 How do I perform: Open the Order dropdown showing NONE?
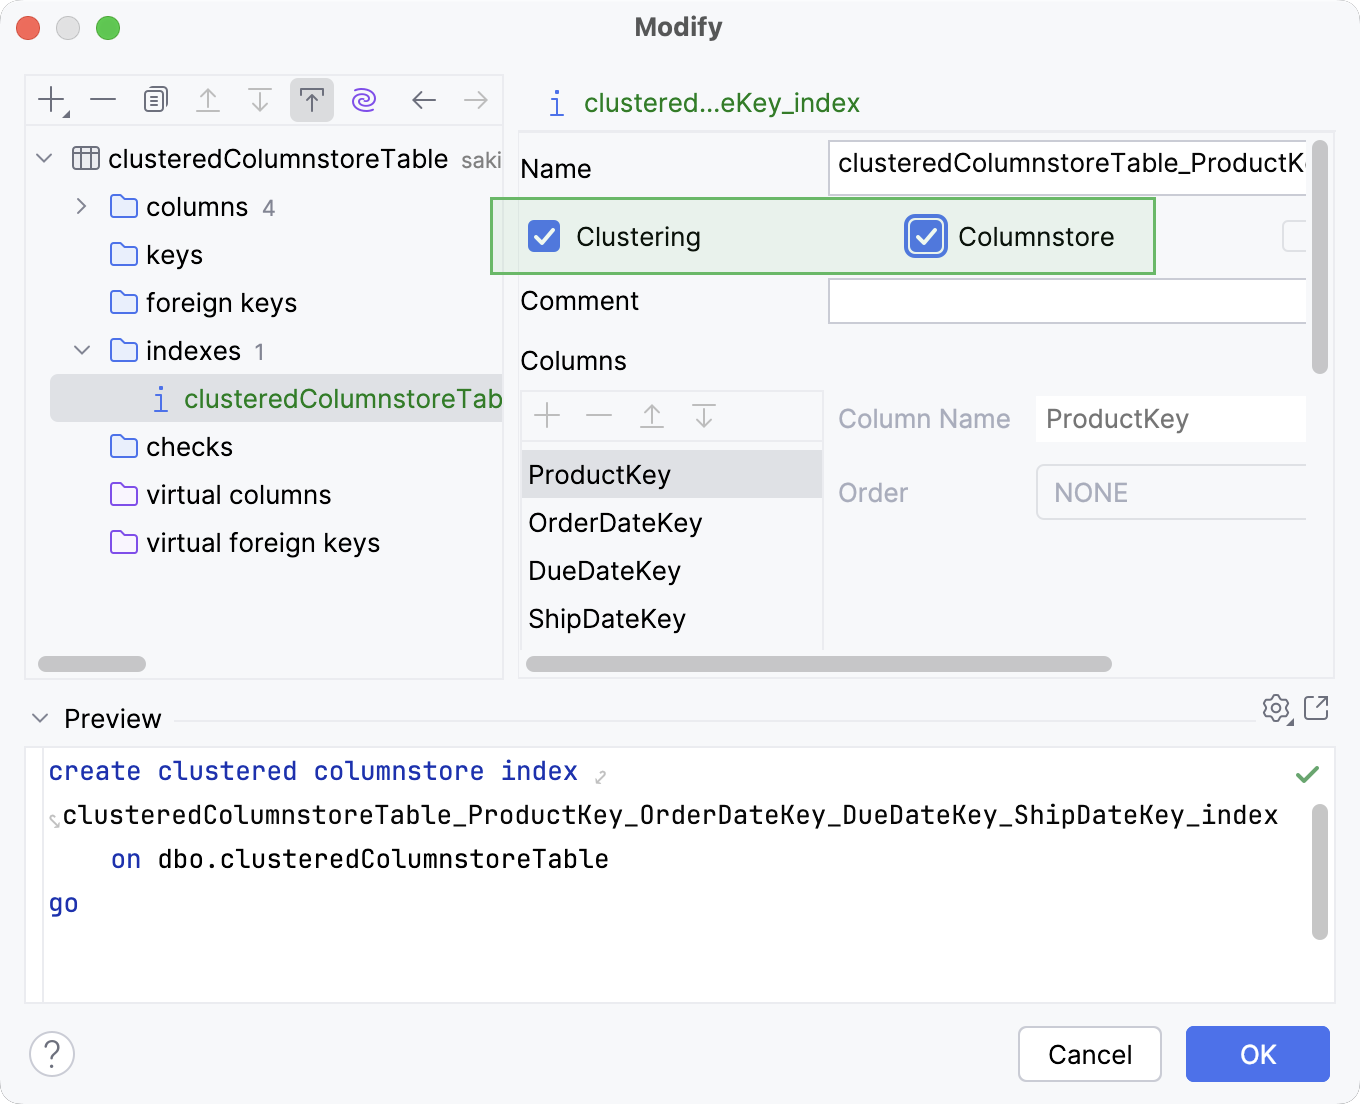click(1170, 492)
